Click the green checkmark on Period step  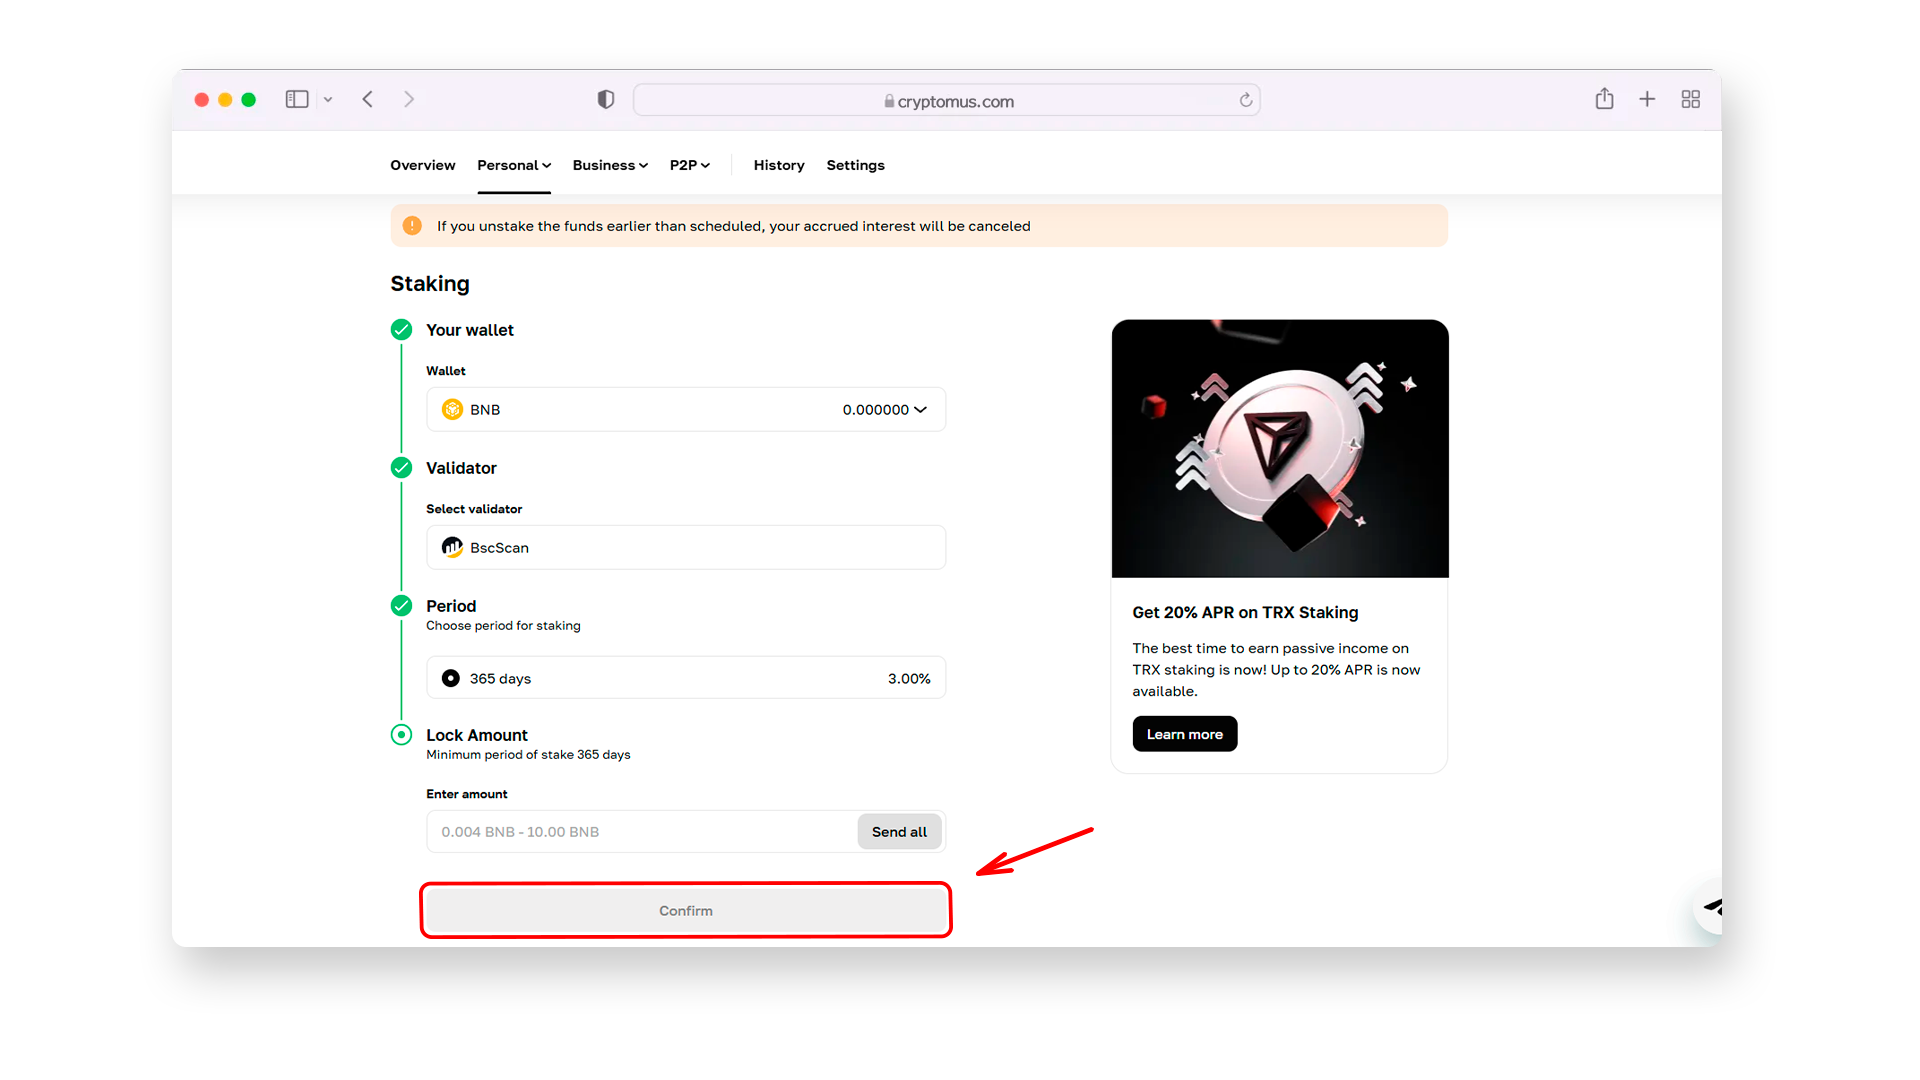pos(401,605)
